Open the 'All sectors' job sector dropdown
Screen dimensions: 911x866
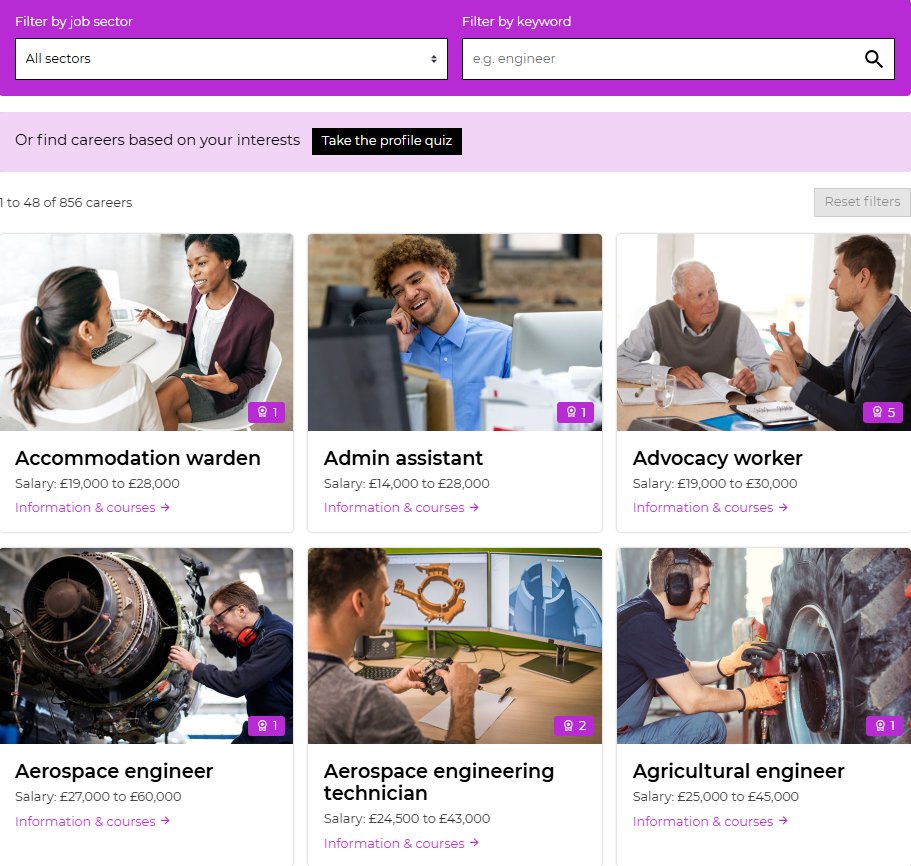pyautogui.click(x=232, y=58)
